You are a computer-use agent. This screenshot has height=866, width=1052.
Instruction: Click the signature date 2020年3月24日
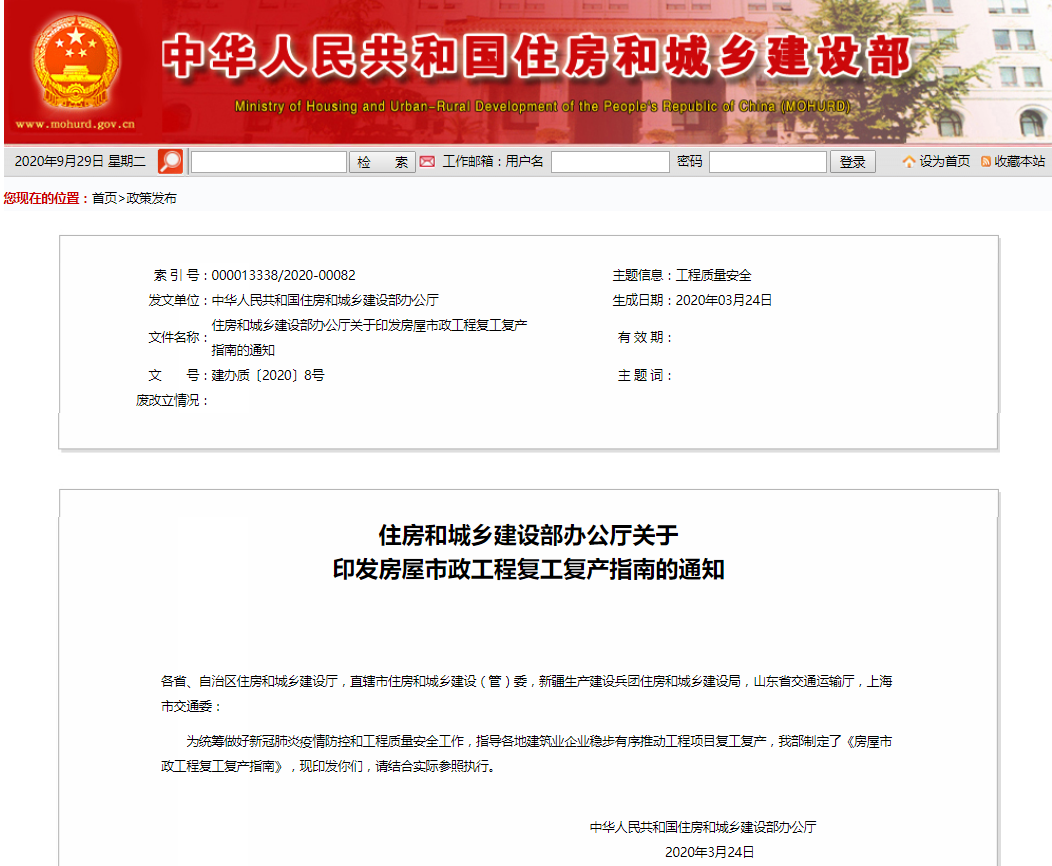click(x=709, y=852)
